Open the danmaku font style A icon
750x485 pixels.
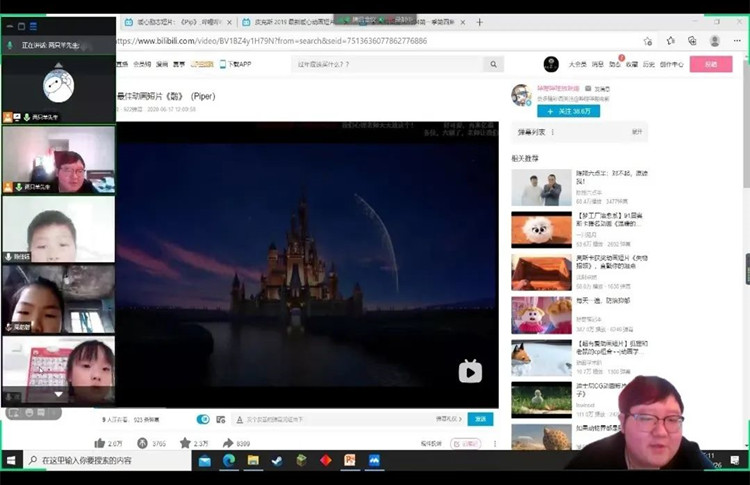point(240,419)
